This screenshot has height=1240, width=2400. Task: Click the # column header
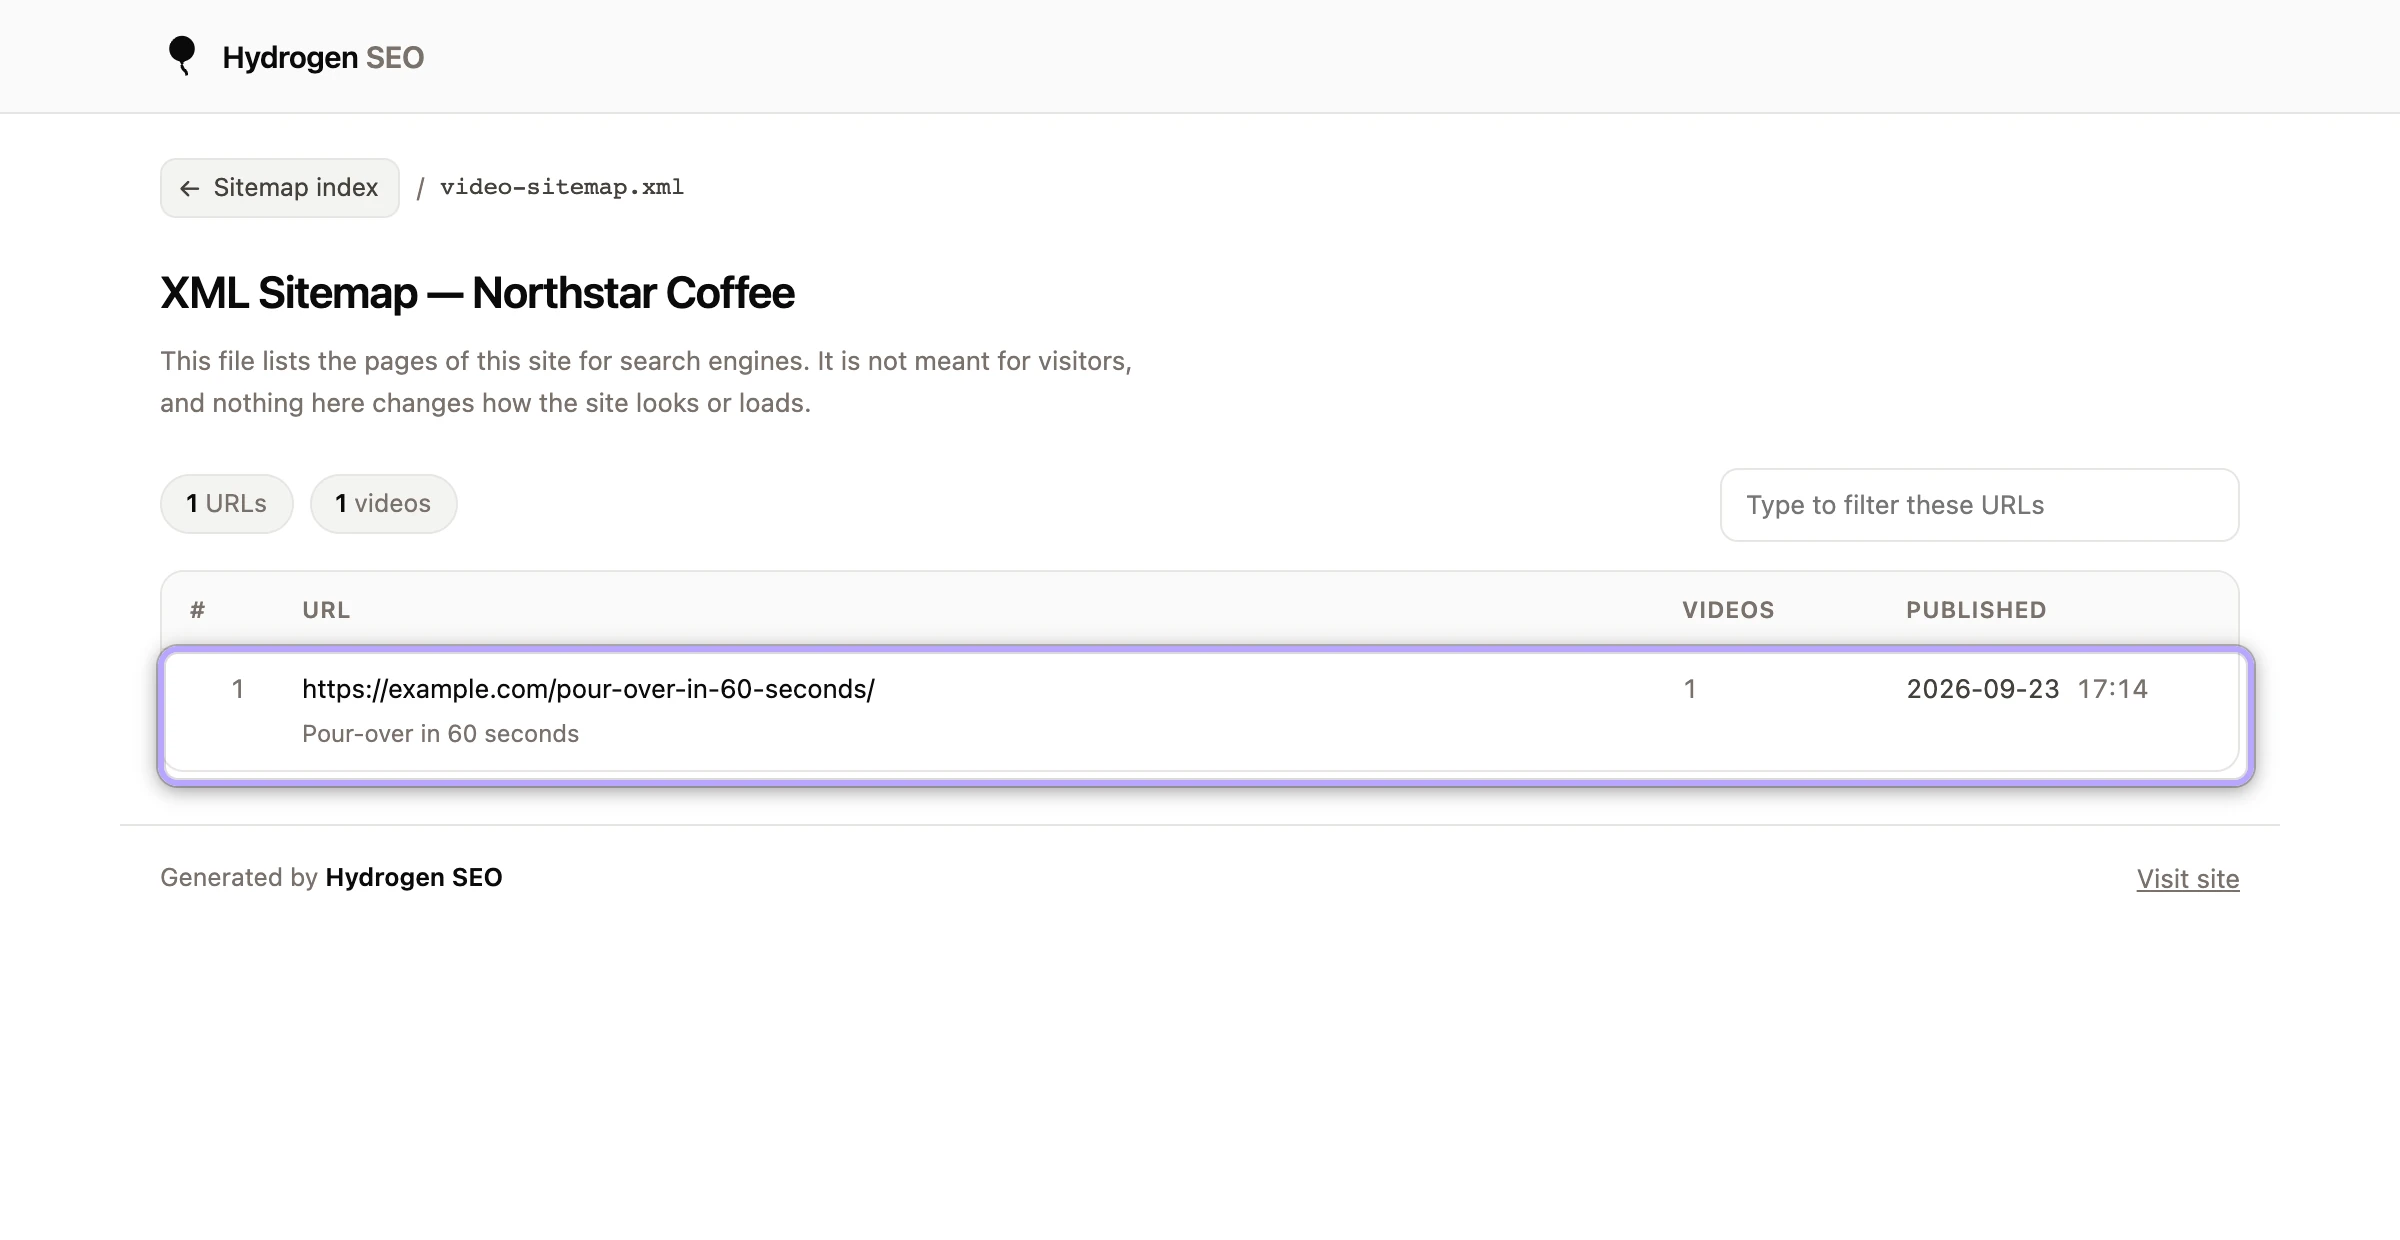tap(198, 610)
